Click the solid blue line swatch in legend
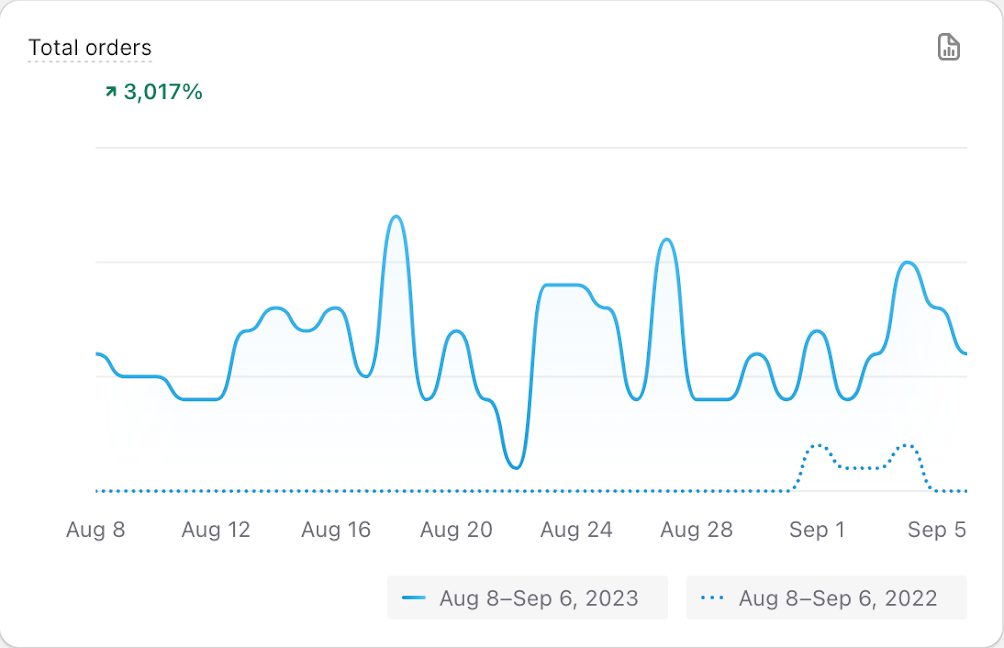1004x648 pixels. click(x=414, y=598)
